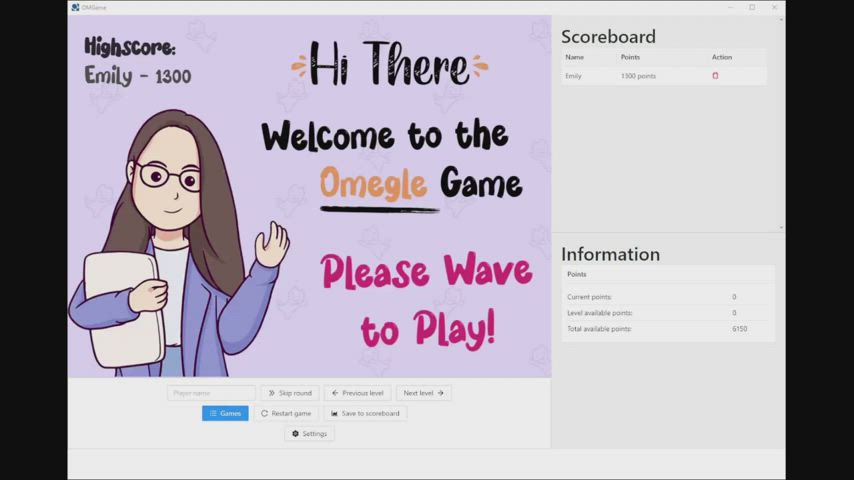Click the Points column header in Scoreboard

630,57
